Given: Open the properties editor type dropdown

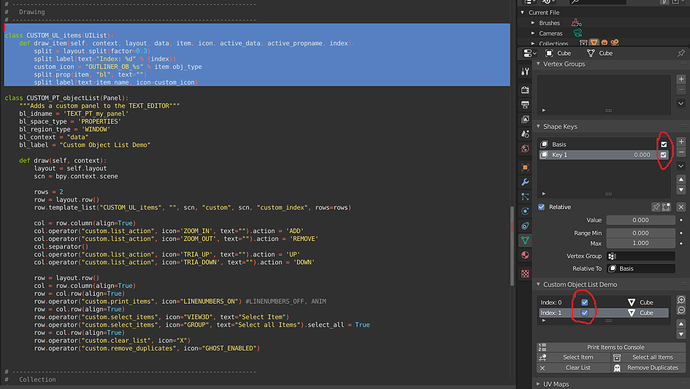Looking at the screenshot, I should pyautogui.click(x=529, y=53).
